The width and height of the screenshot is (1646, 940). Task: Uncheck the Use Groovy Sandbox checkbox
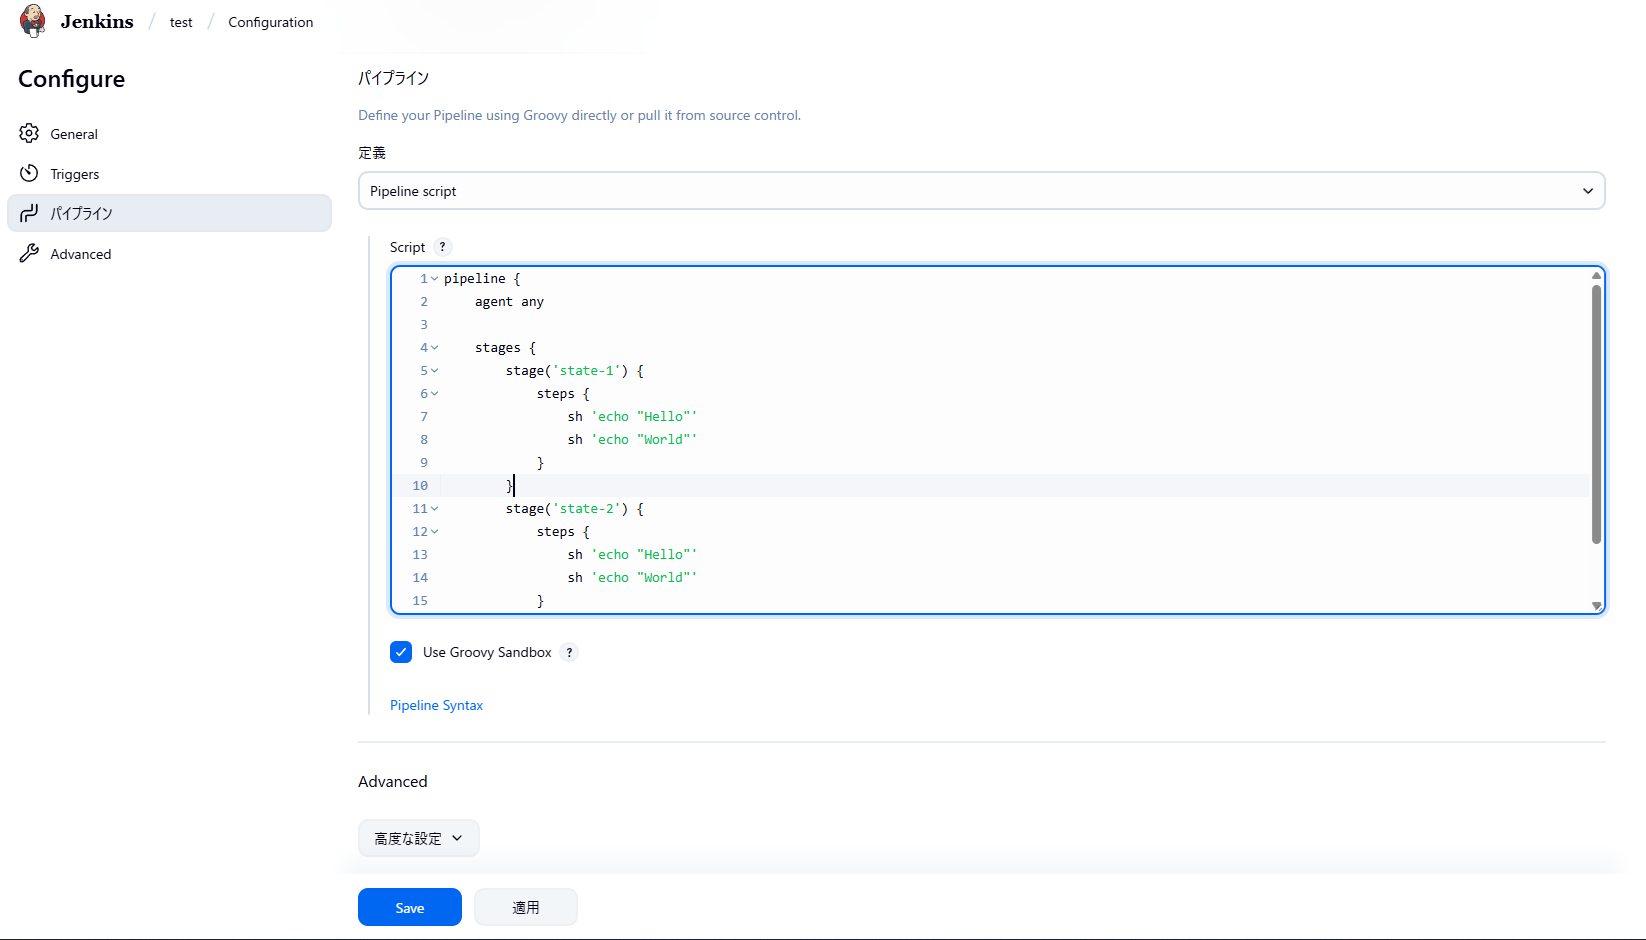point(401,652)
